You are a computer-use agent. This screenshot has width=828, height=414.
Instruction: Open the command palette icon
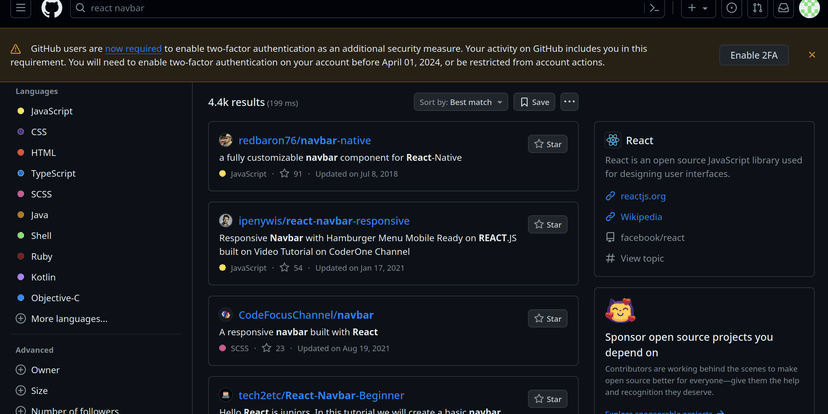click(x=654, y=8)
